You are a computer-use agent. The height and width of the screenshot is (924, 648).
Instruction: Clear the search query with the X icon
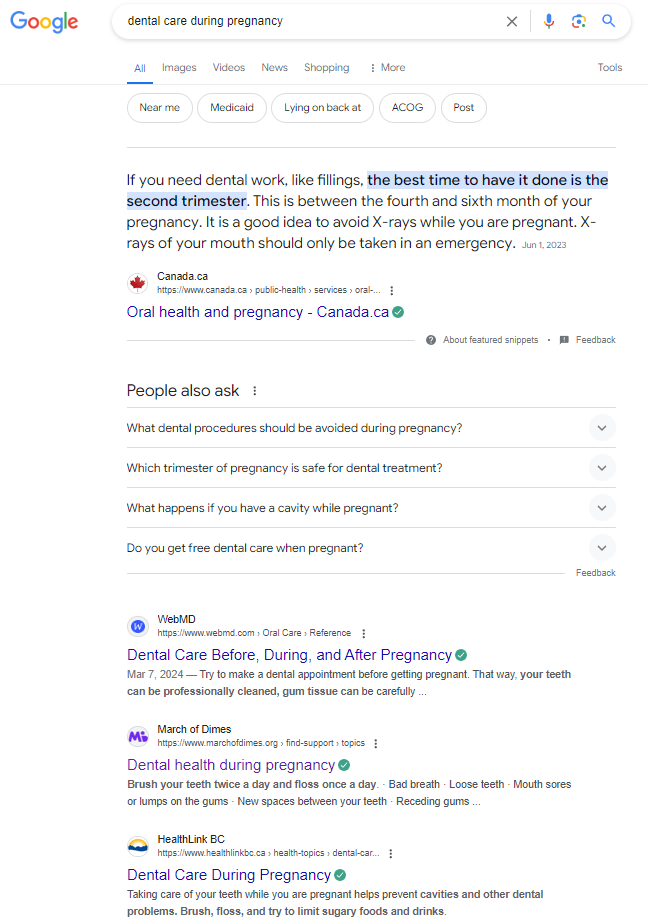click(x=512, y=21)
